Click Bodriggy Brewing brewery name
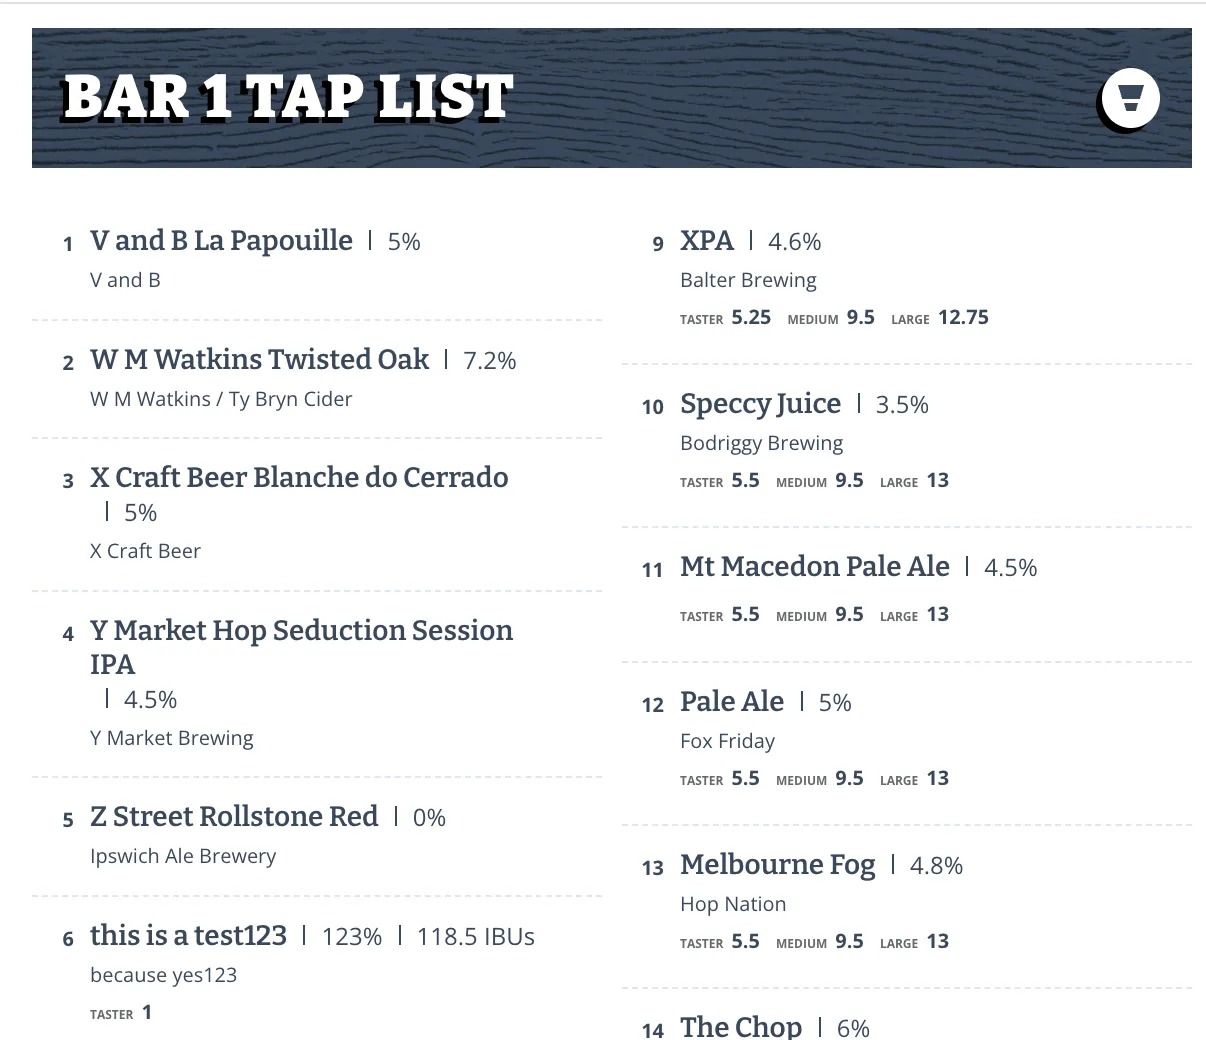The height and width of the screenshot is (1040, 1206). click(x=761, y=443)
